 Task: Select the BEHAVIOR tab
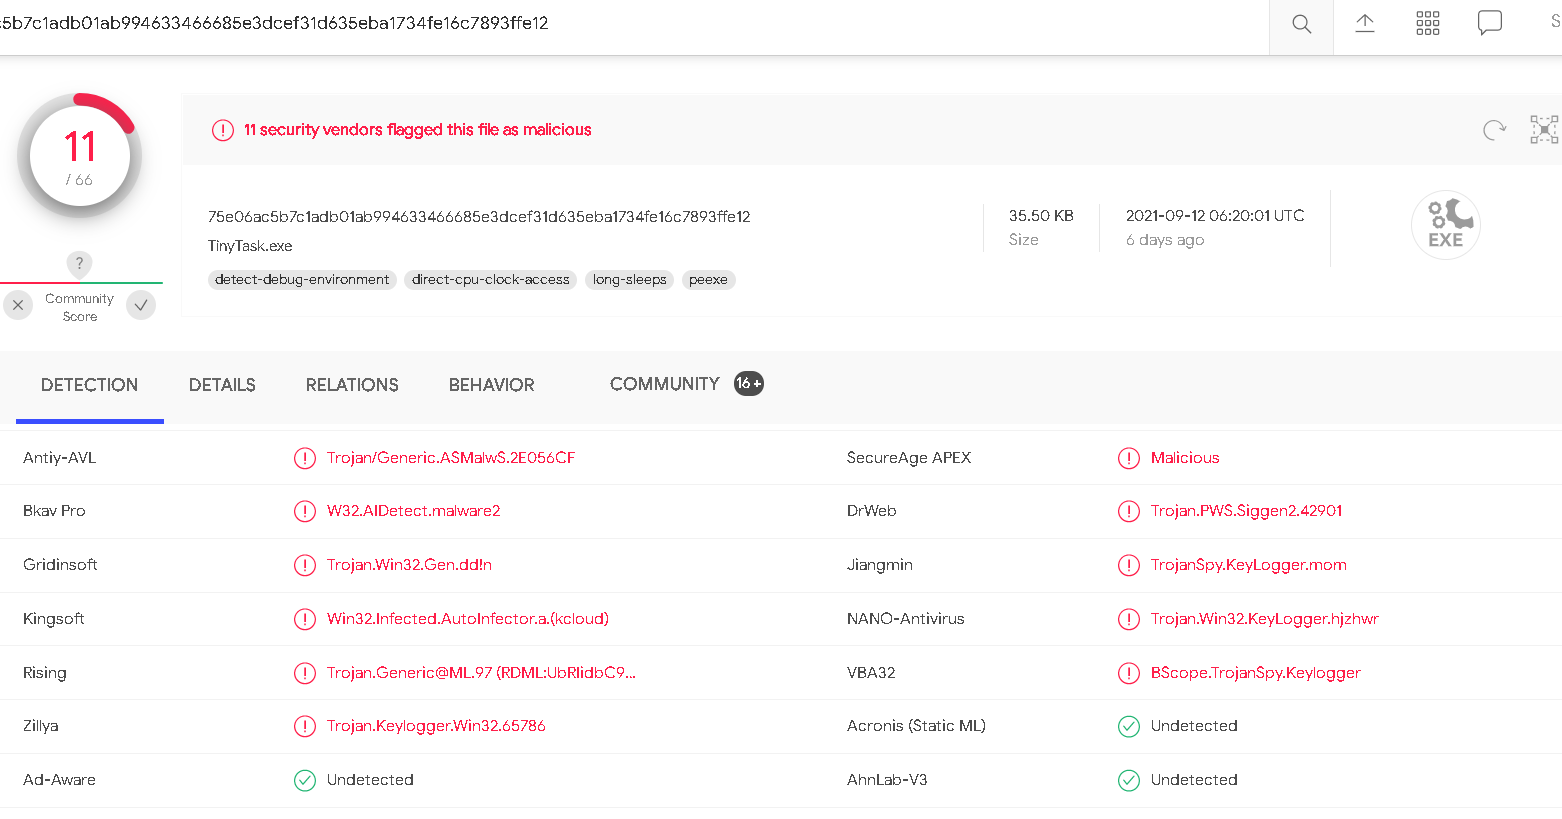pyautogui.click(x=491, y=385)
